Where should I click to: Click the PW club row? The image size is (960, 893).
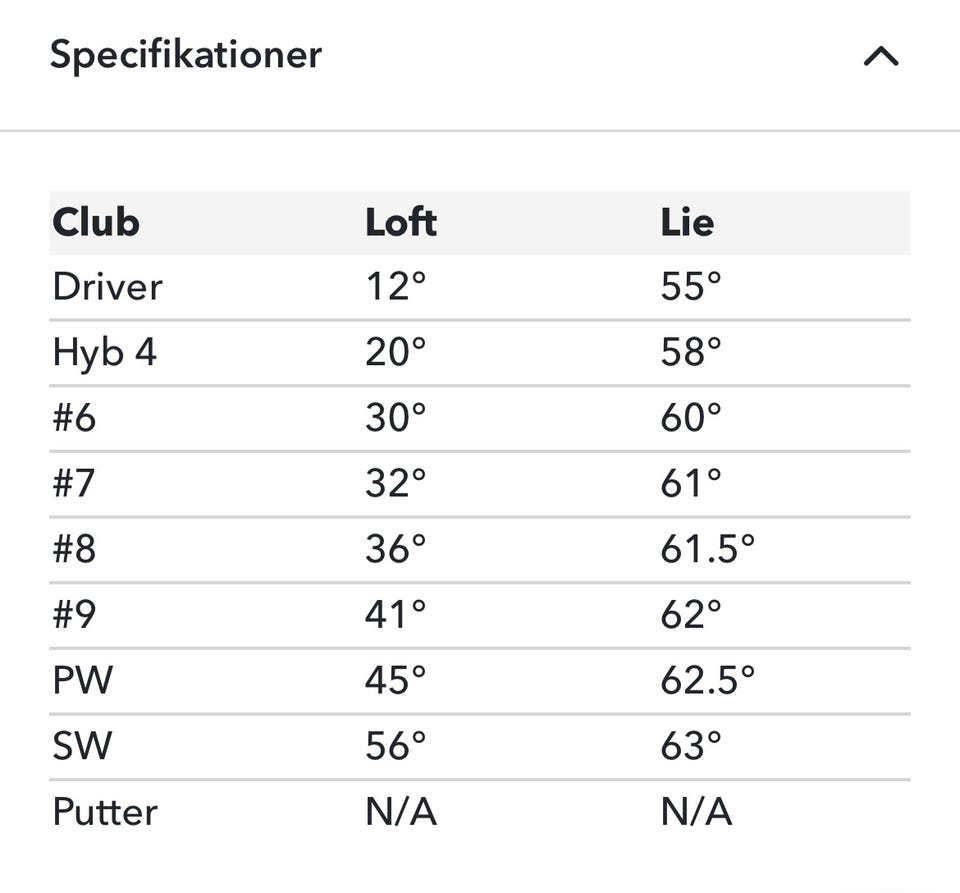(480, 680)
